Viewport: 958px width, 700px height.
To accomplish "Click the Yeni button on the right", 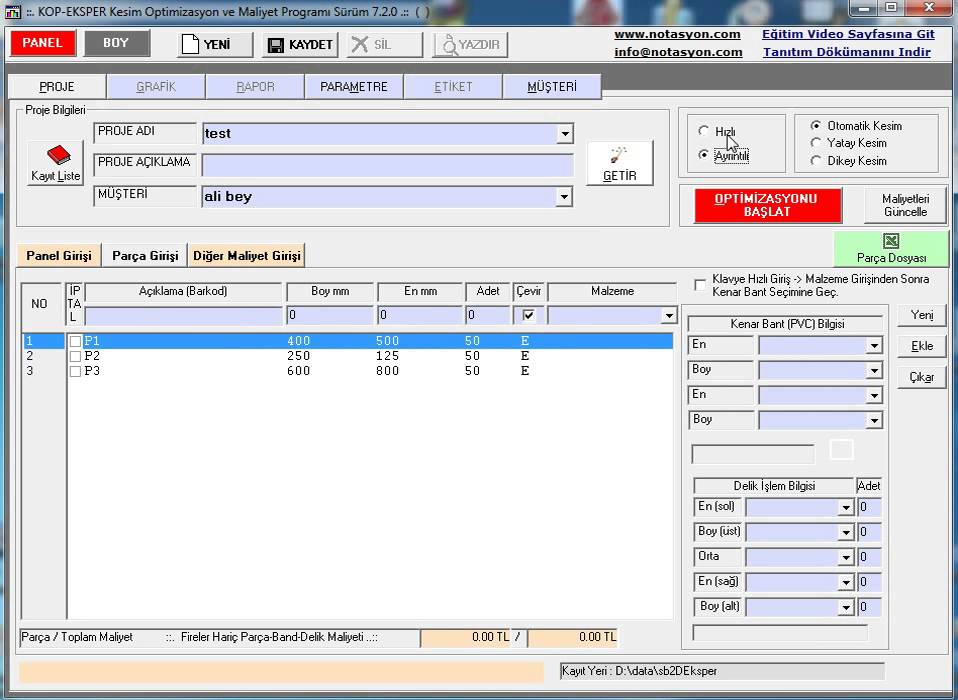I will (x=922, y=315).
